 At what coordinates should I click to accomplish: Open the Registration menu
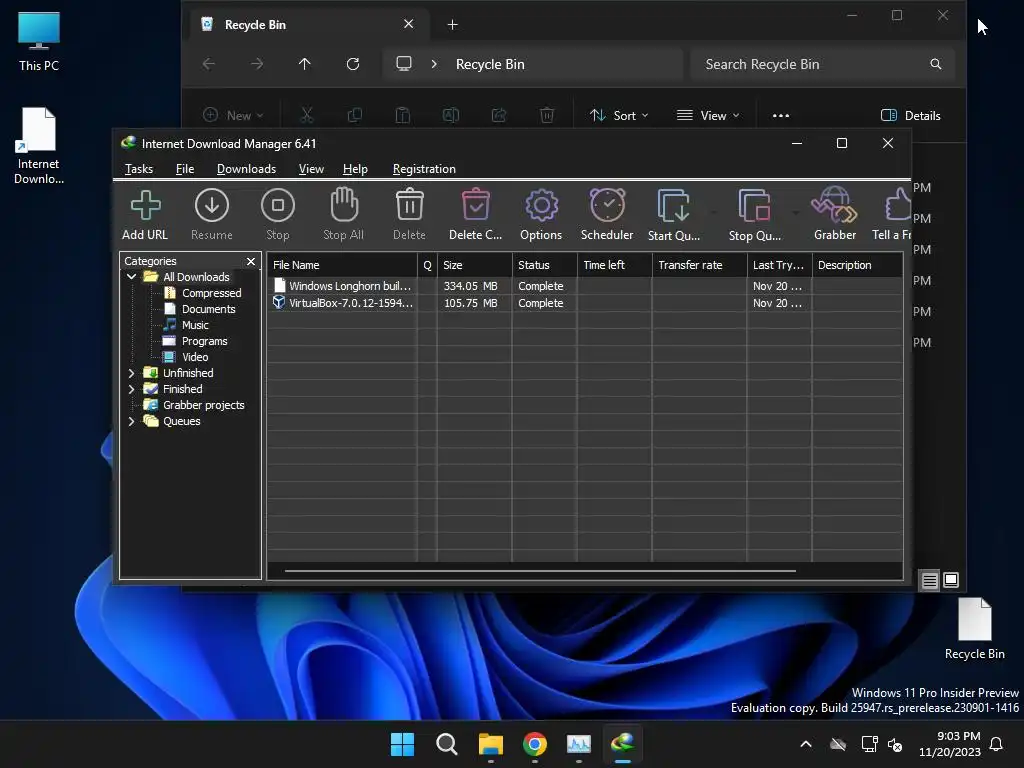(424, 169)
